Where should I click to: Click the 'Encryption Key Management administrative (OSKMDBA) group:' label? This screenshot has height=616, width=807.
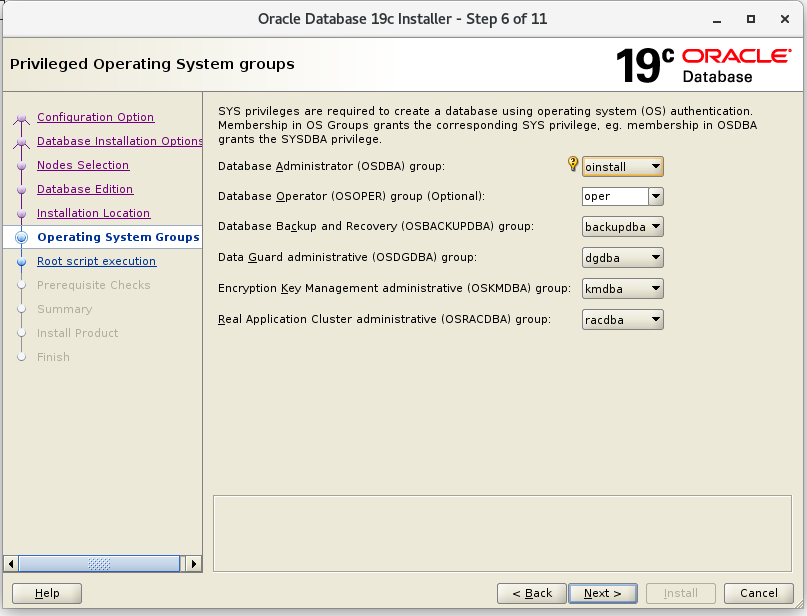pyautogui.click(x=394, y=288)
